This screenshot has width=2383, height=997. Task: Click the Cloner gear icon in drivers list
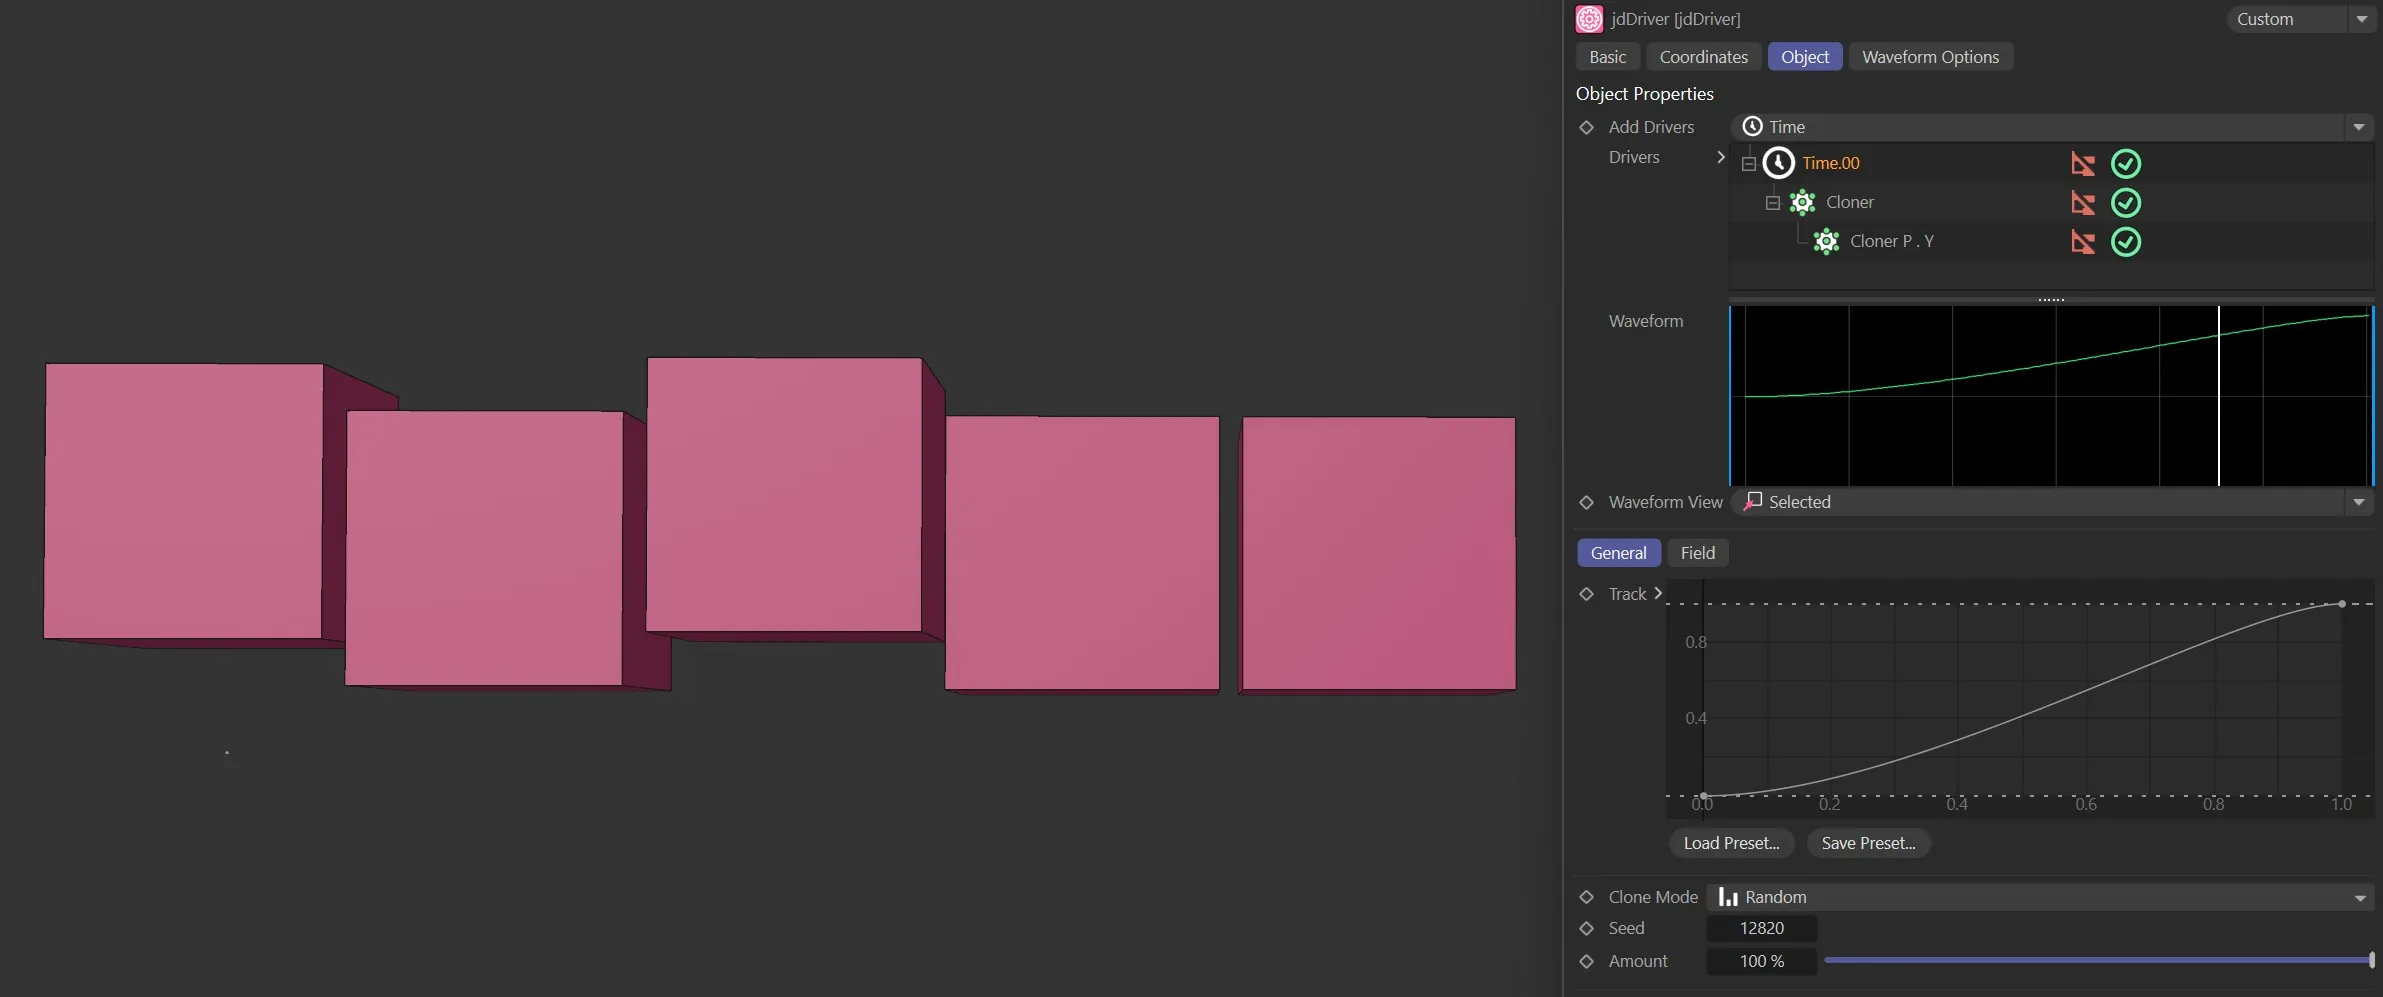pos(1802,203)
